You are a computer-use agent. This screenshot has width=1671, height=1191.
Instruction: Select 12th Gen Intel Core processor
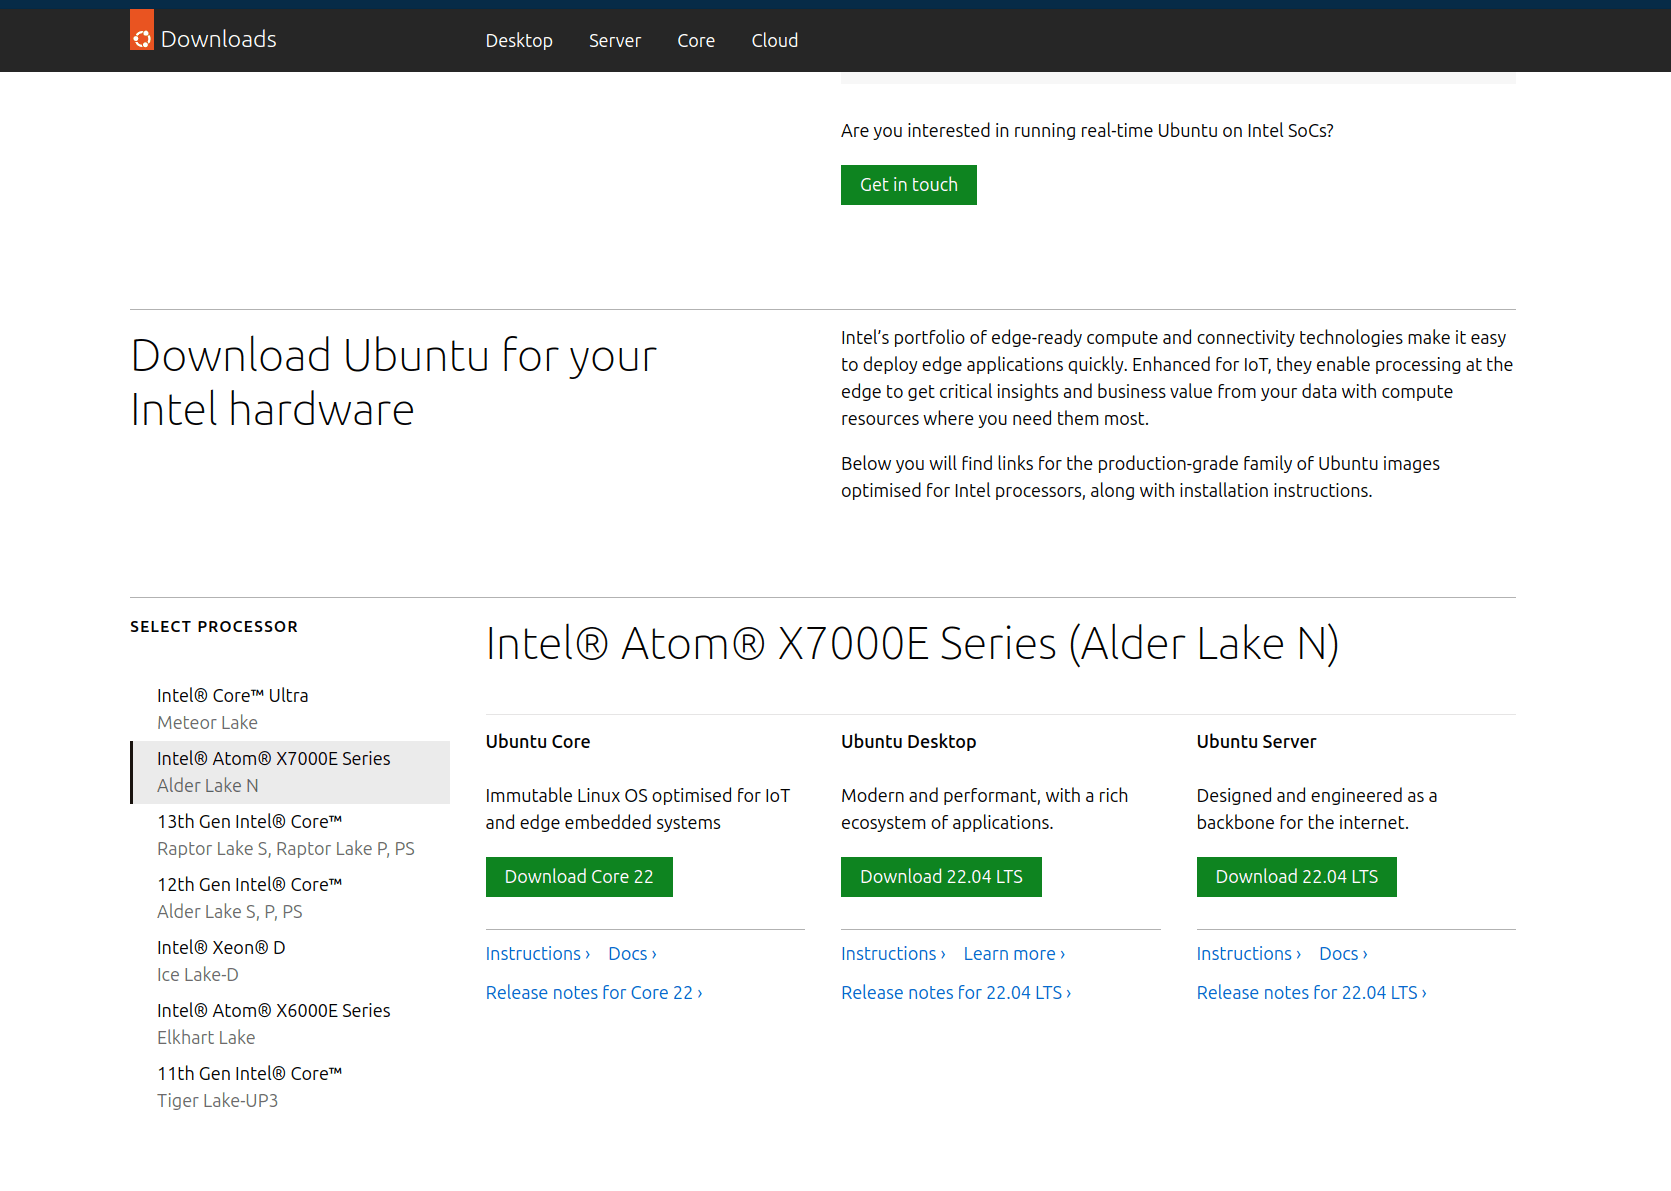point(290,898)
